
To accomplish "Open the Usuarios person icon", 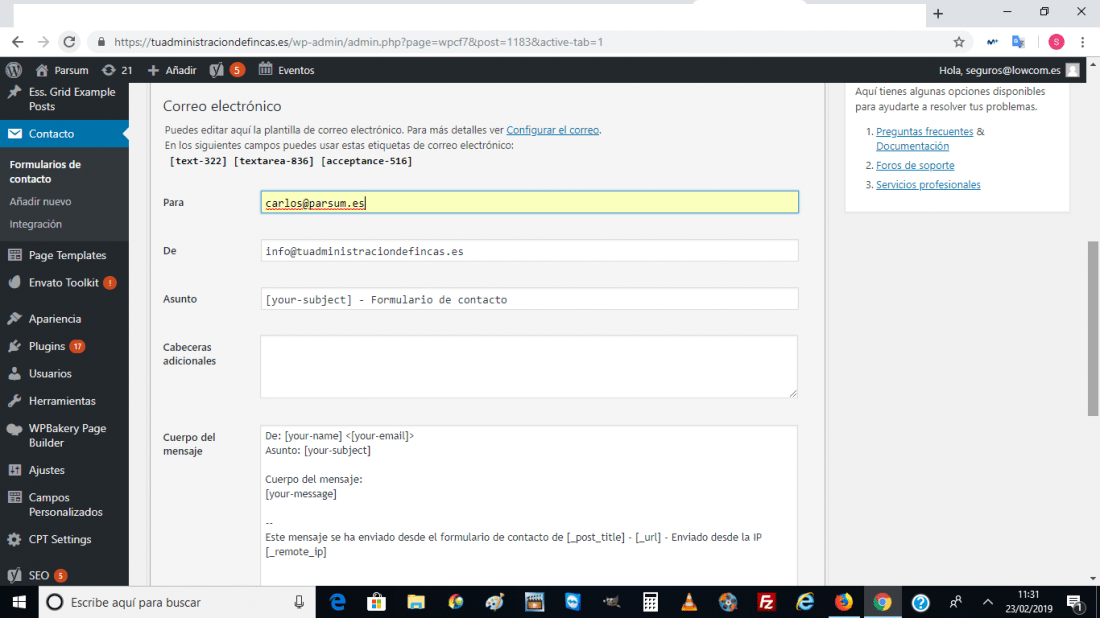I will [15, 373].
